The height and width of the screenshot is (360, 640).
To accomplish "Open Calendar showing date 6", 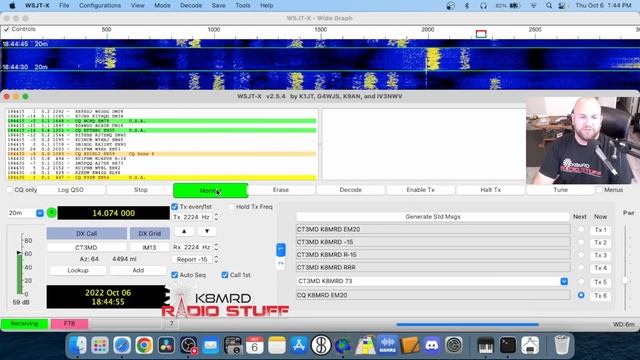I will [x=255, y=345].
